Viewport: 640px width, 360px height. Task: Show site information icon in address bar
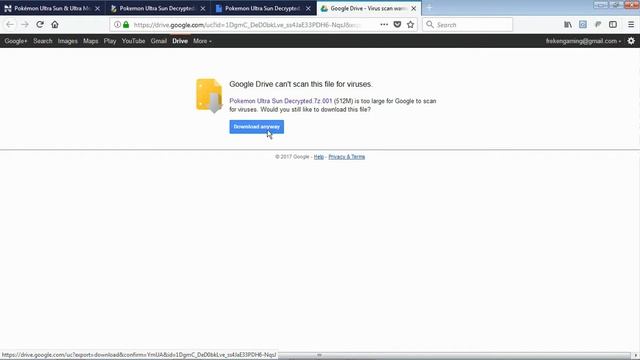(x=117, y=24)
